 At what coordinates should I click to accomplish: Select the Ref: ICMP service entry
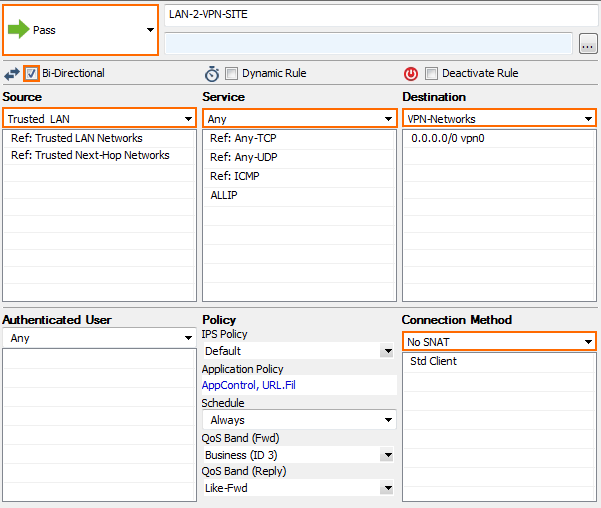point(235,176)
